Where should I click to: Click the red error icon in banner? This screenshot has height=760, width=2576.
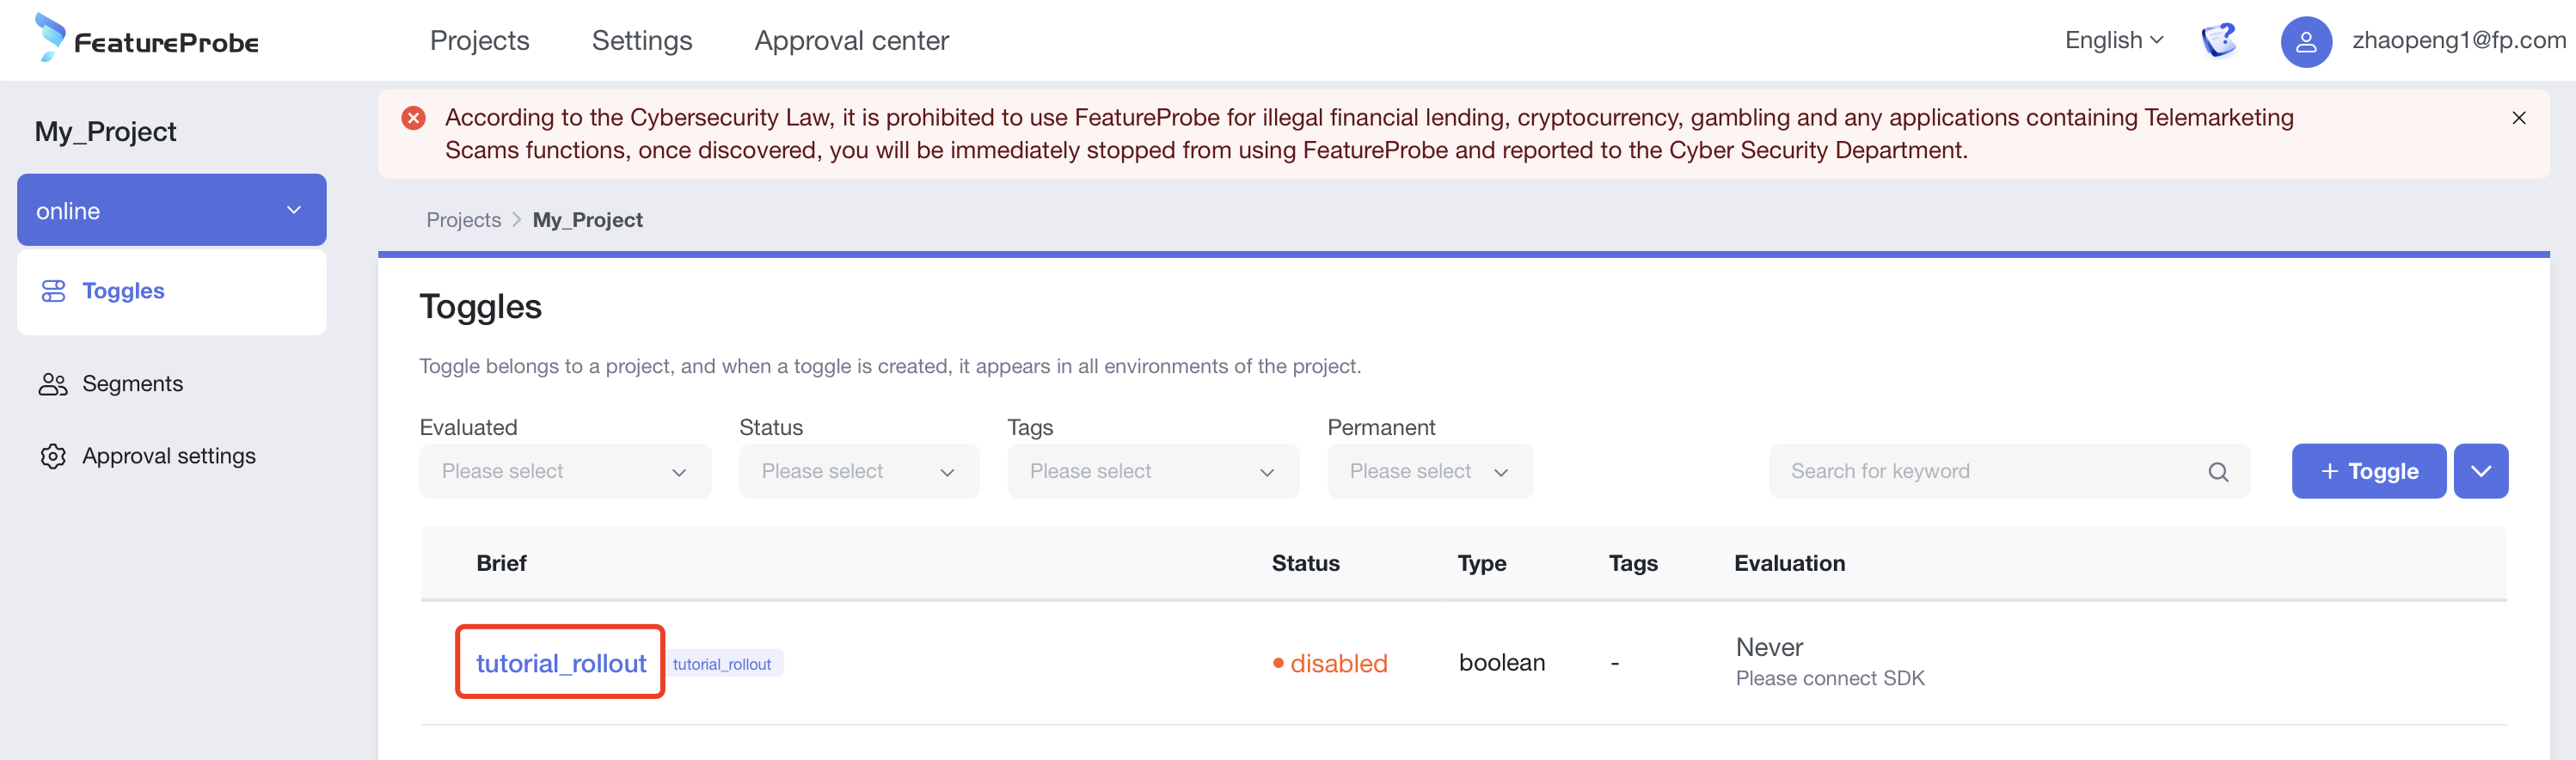[413, 118]
